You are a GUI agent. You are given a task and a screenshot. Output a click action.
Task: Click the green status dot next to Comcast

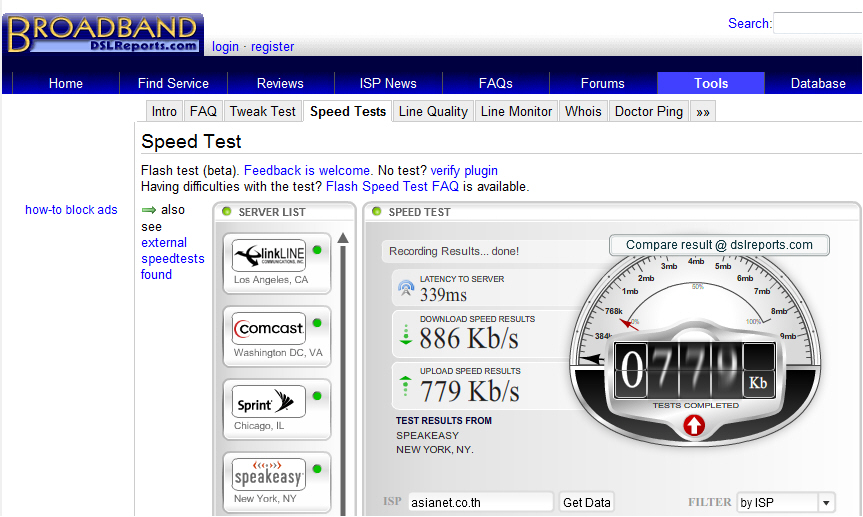(x=317, y=323)
